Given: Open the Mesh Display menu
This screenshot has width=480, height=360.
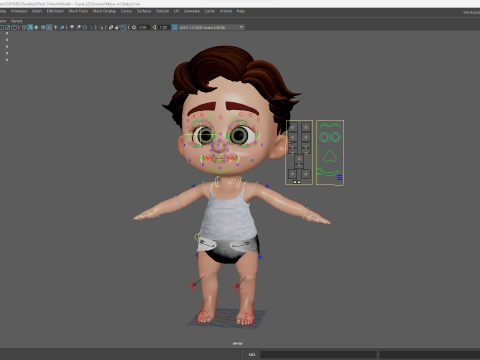Looking at the screenshot, I should click(104, 11).
